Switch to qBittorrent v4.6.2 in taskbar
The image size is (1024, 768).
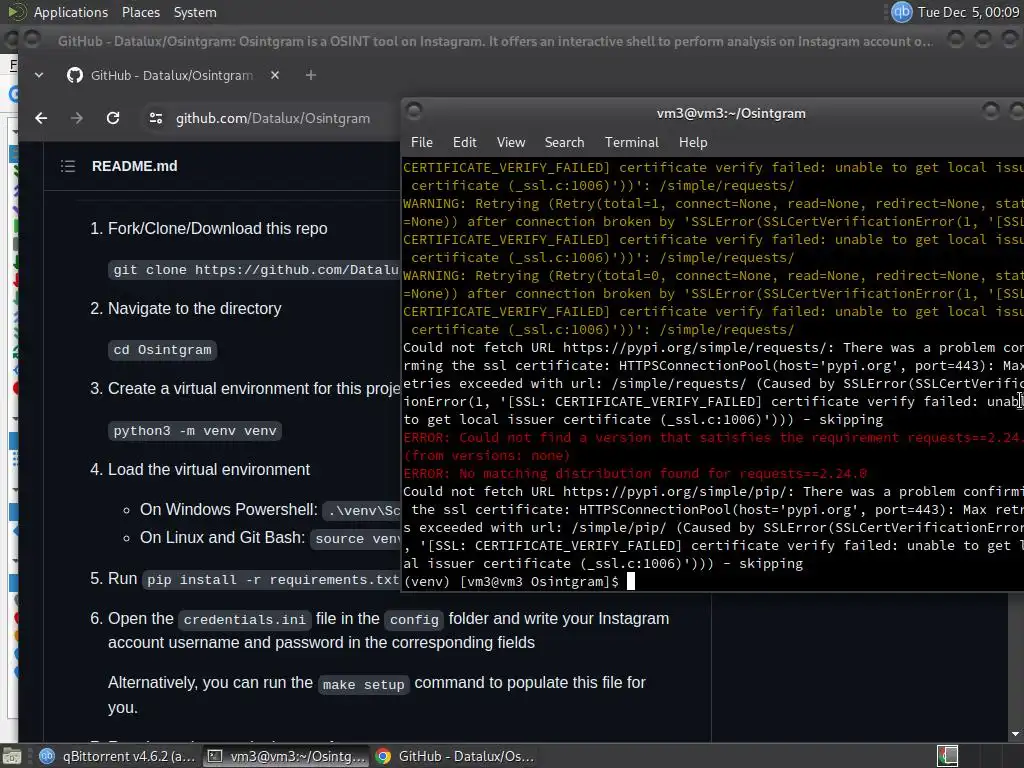pos(118,756)
